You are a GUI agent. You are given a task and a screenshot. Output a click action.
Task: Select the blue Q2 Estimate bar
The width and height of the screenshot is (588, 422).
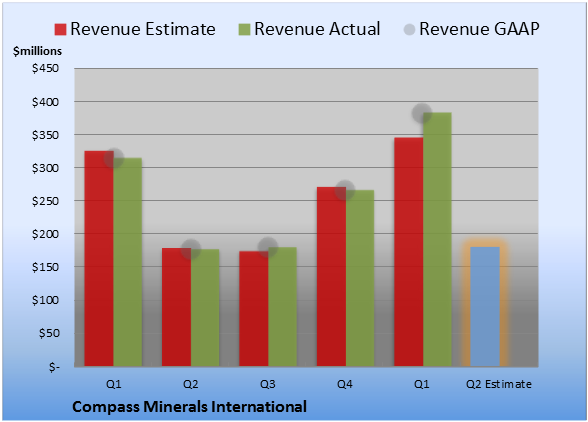(x=485, y=306)
